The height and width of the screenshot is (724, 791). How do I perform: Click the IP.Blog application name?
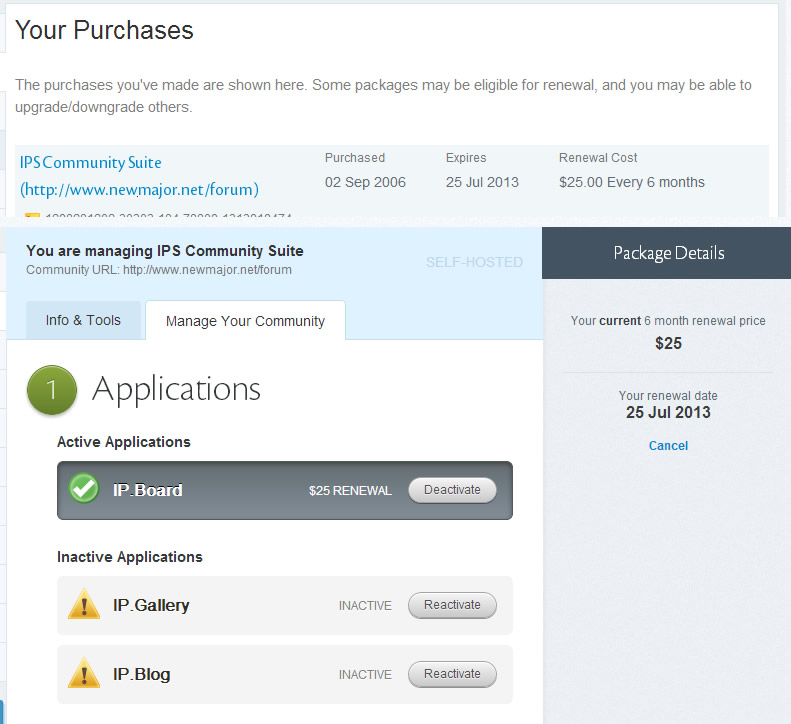click(x=141, y=674)
